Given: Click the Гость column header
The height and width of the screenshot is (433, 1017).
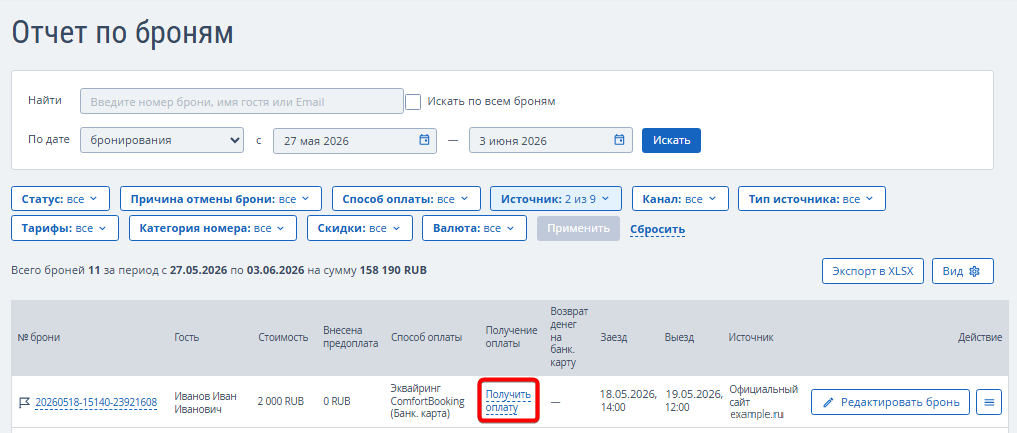Looking at the screenshot, I should 187,338.
